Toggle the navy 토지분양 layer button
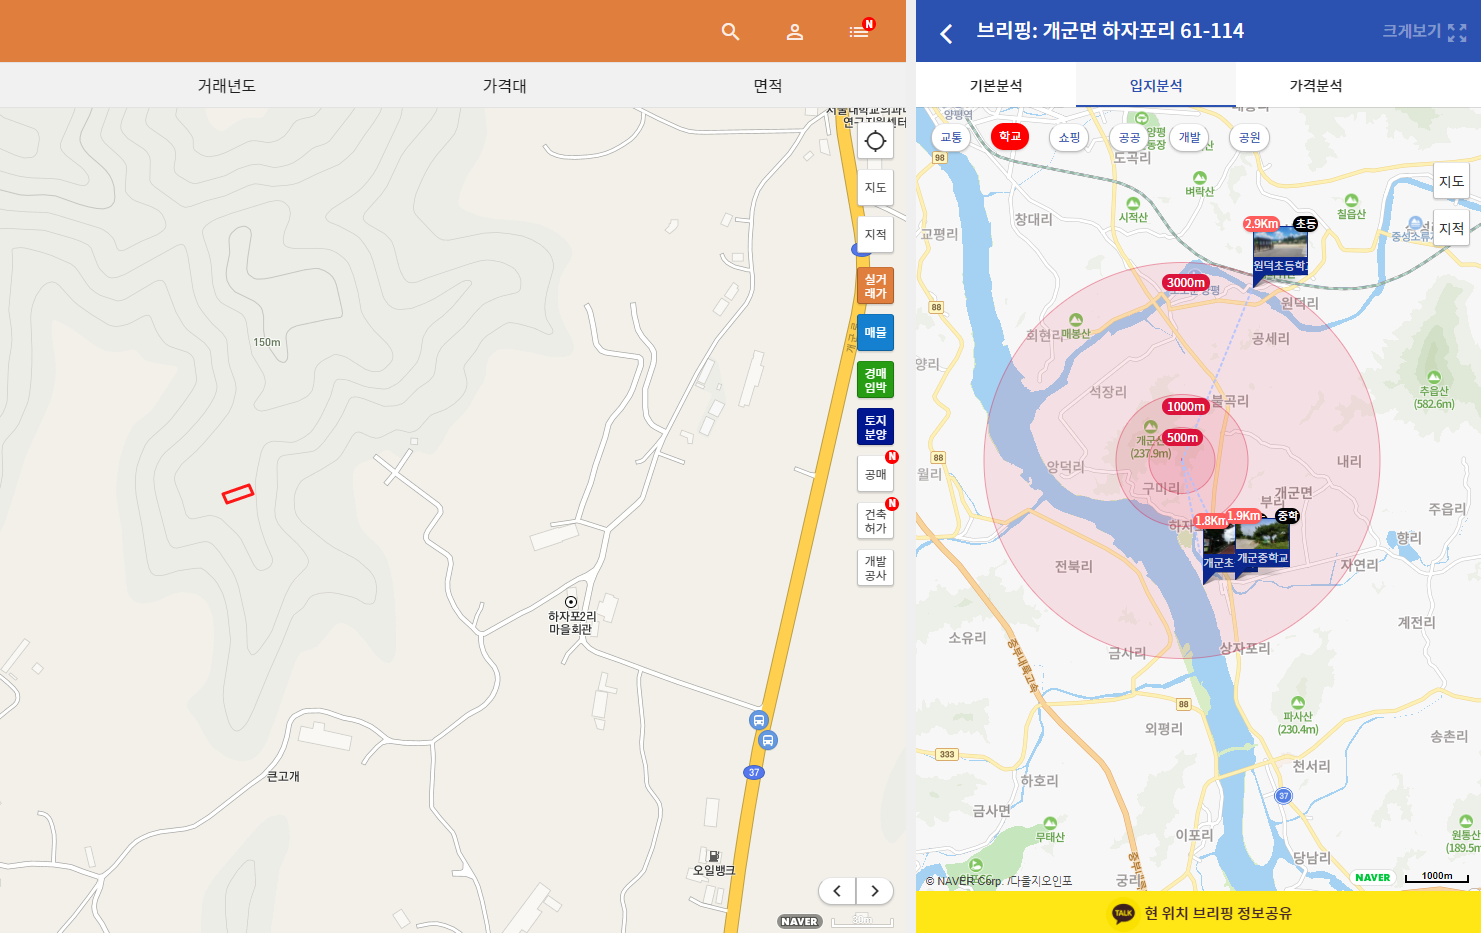This screenshot has width=1481, height=933. [875, 427]
